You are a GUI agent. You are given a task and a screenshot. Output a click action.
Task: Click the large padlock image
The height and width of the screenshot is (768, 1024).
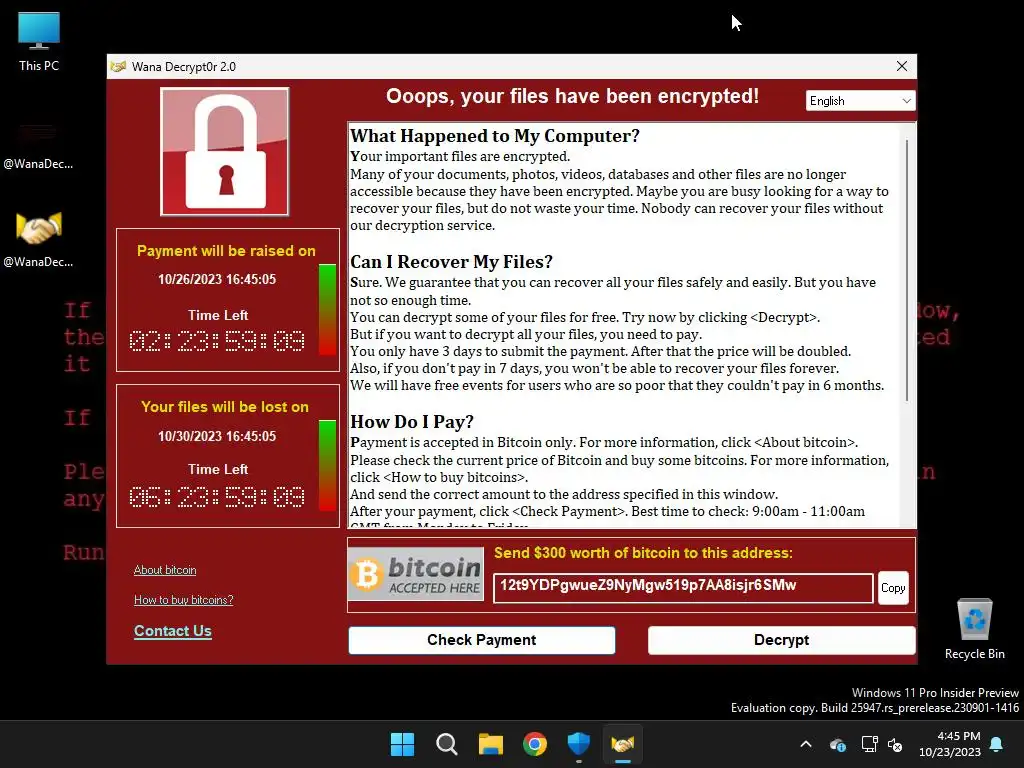click(x=225, y=152)
